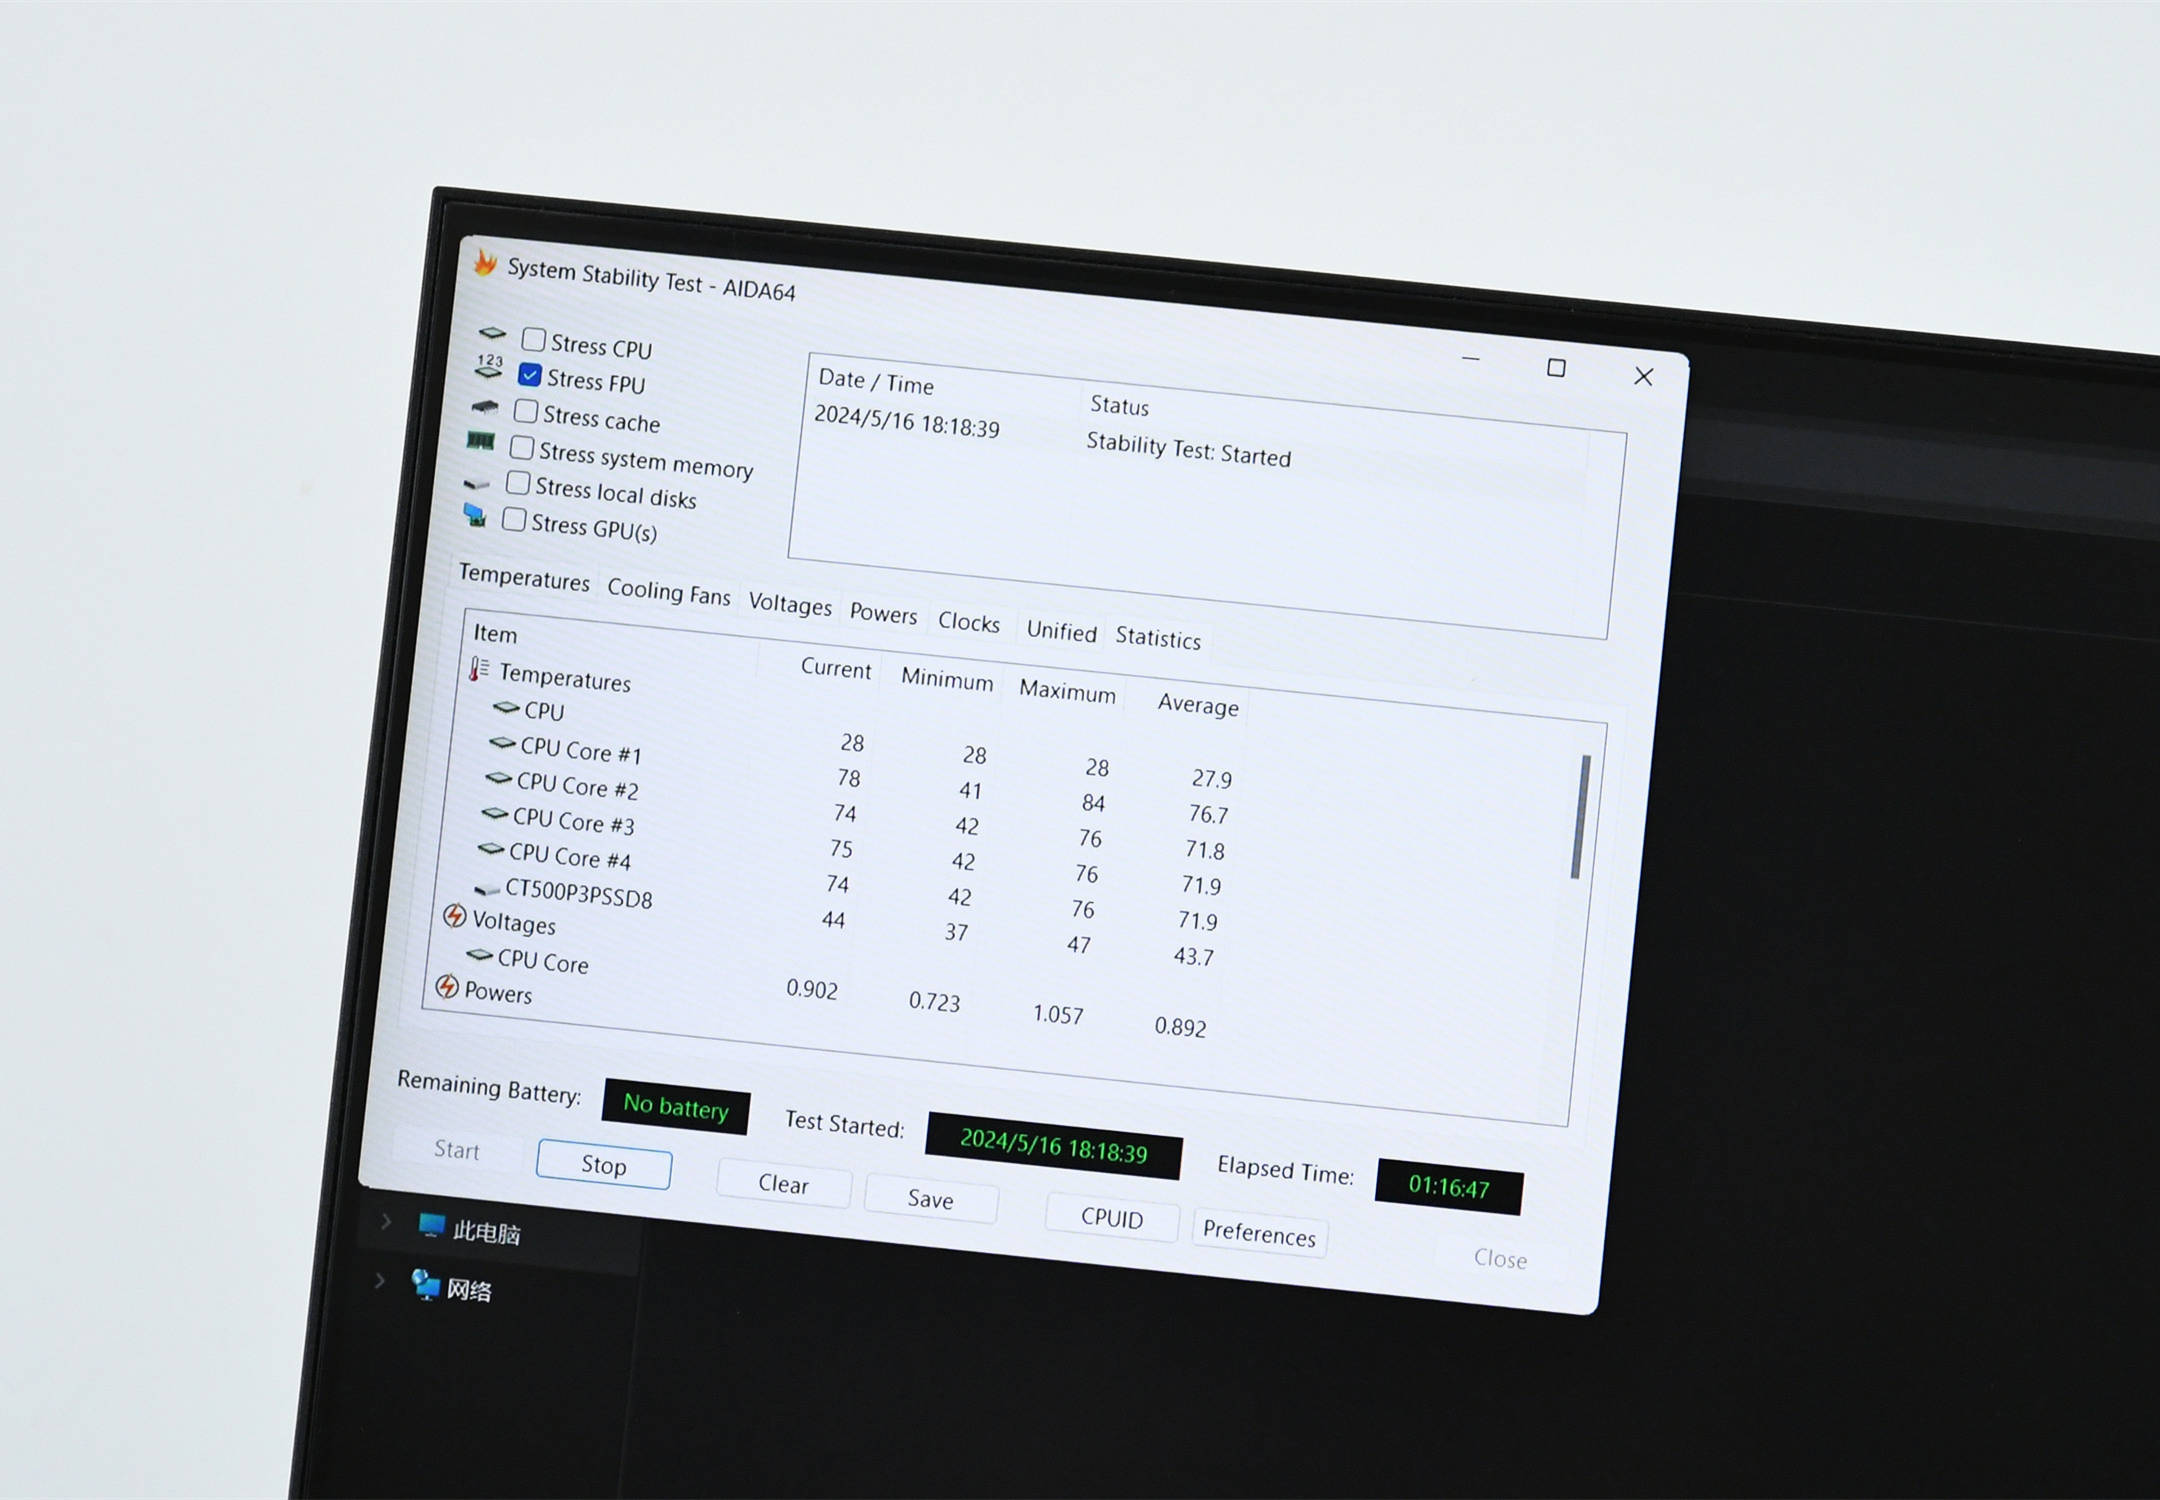Click the monitor icon beside Stress GPU(s)
This screenshot has width=2160, height=1500.
point(475,516)
